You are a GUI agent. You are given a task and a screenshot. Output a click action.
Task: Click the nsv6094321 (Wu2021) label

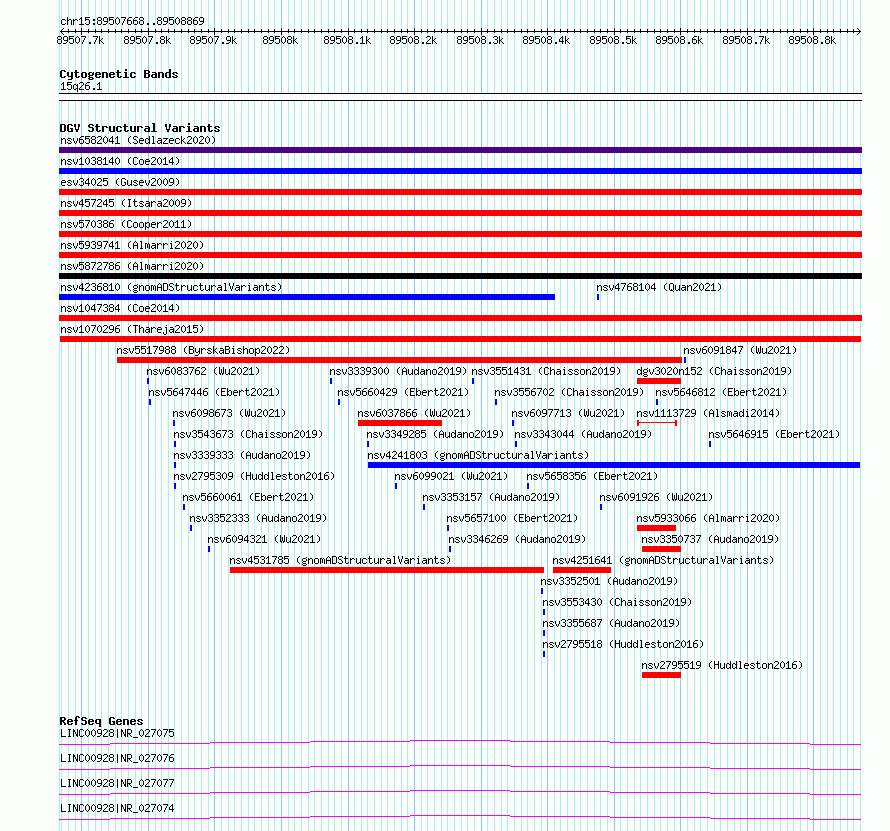(x=264, y=539)
